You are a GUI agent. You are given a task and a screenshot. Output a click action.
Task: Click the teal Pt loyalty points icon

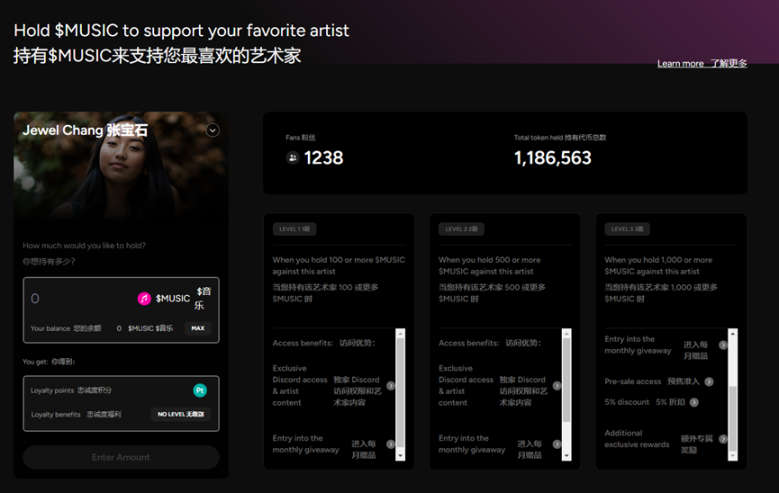point(200,390)
